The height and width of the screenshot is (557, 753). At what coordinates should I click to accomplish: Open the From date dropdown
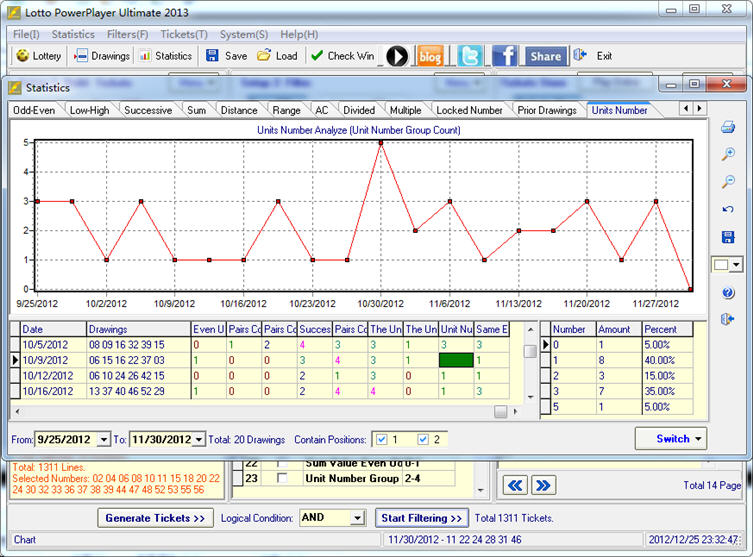pos(104,439)
